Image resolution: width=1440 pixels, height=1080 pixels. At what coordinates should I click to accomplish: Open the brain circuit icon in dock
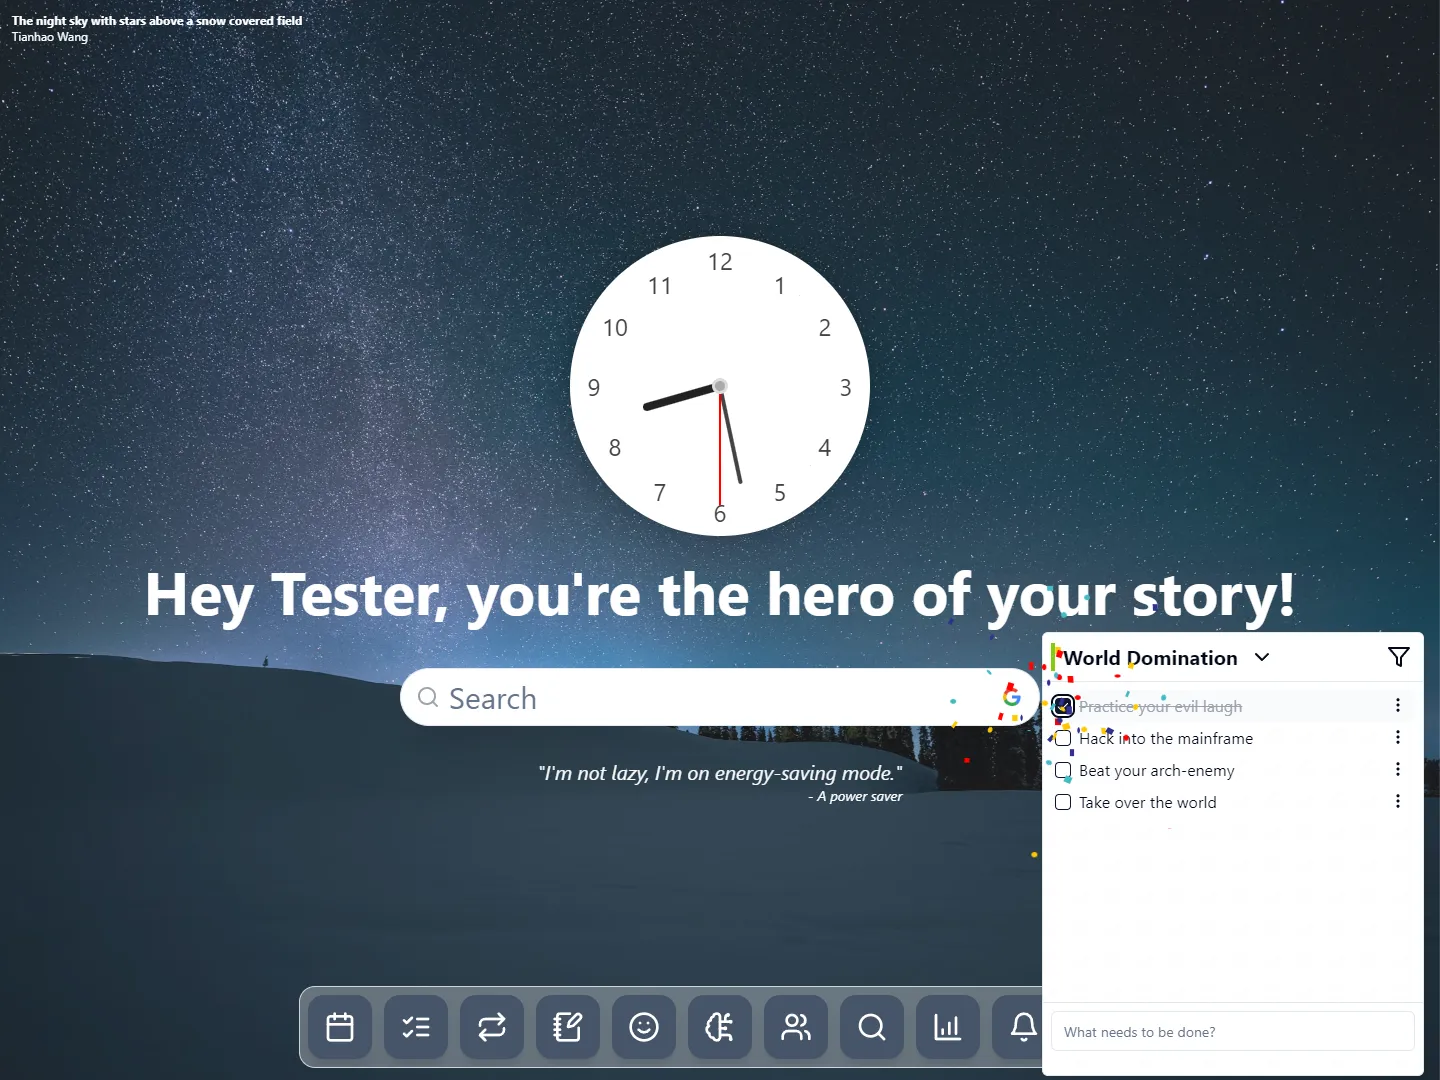tap(720, 1027)
